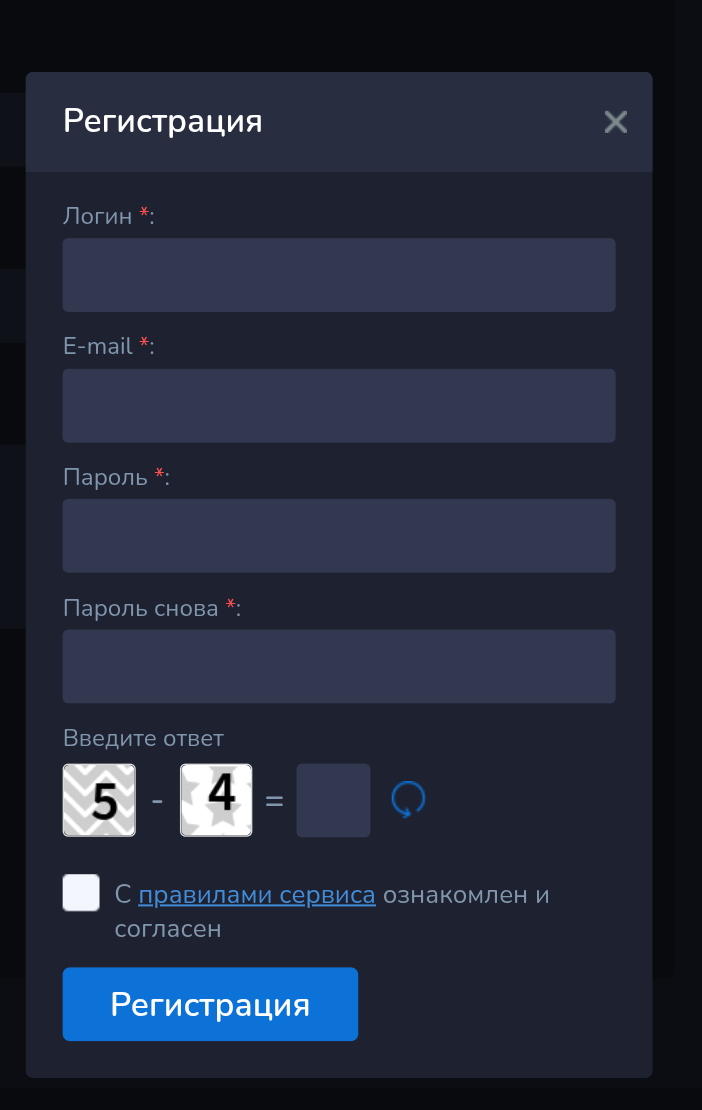This screenshot has width=702, height=1110.
Task: Focus the Пароль снова input field
Action: [338, 666]
